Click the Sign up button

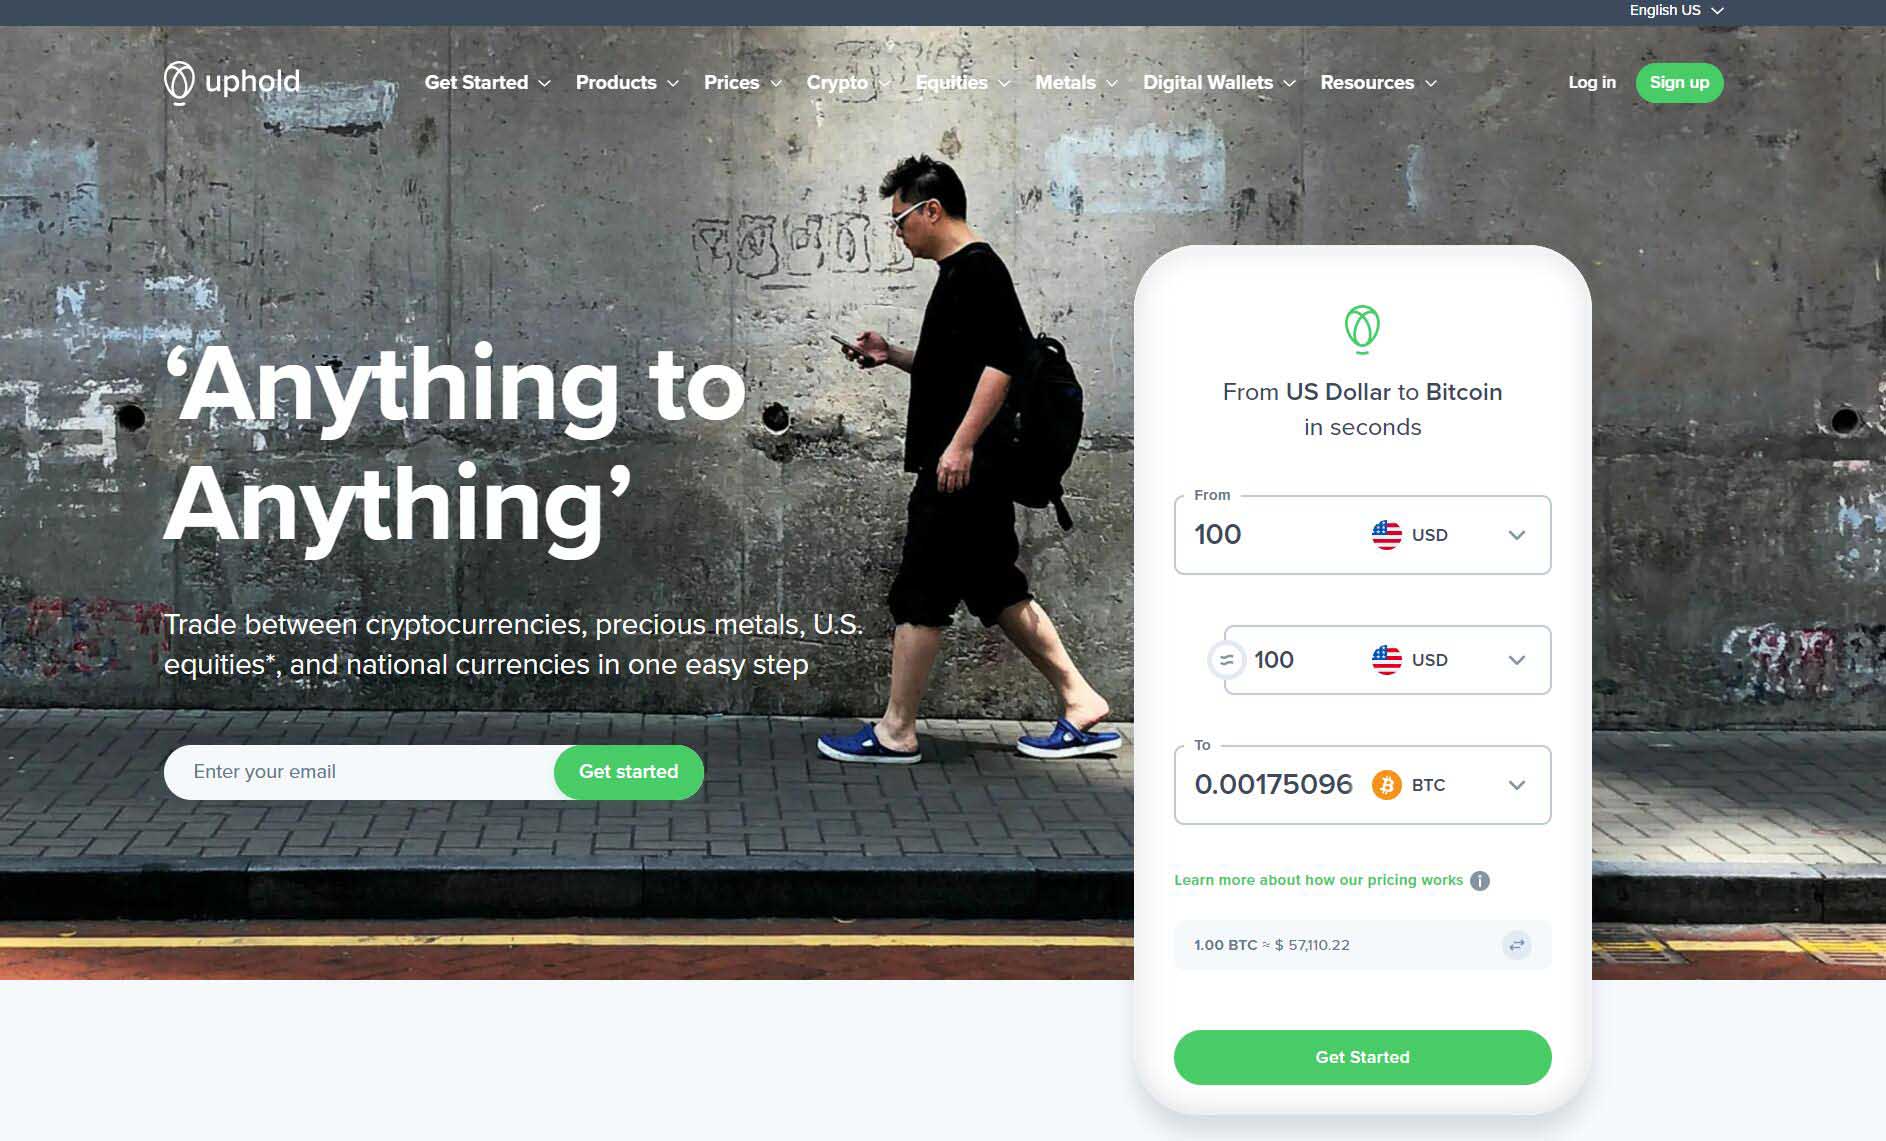(1679, 83)
